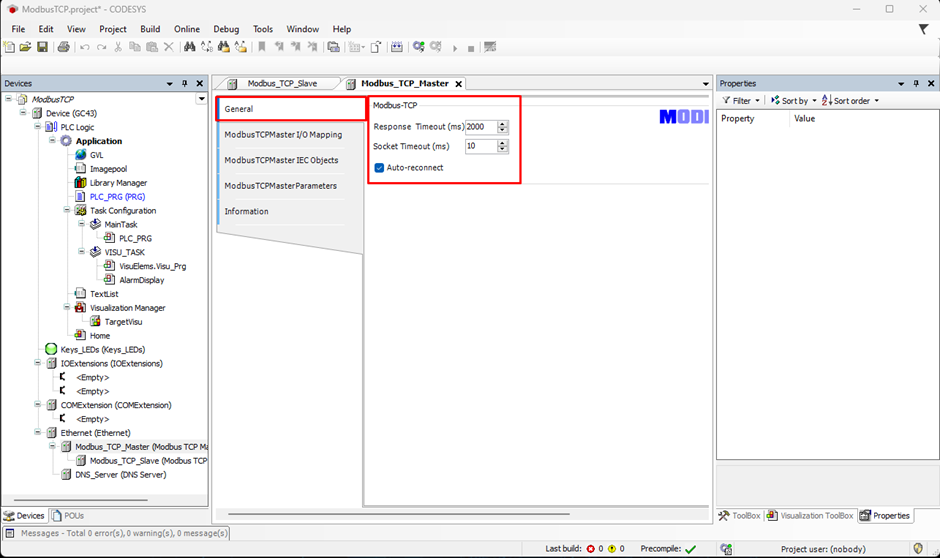The width and height of the screenshot is (940, 558).
Task: Click the Paste clipboard icon
Action: click(152, 47)
